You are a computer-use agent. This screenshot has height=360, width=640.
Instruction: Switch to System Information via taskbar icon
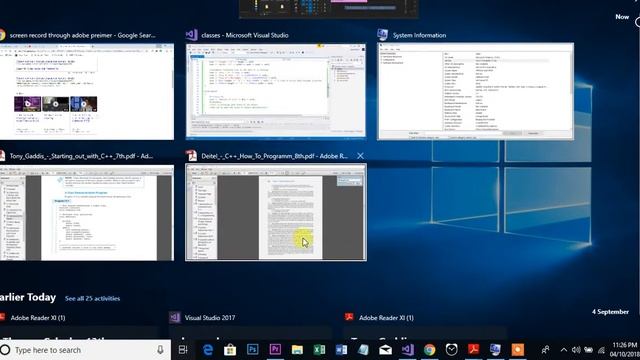[x=496, y=350]
